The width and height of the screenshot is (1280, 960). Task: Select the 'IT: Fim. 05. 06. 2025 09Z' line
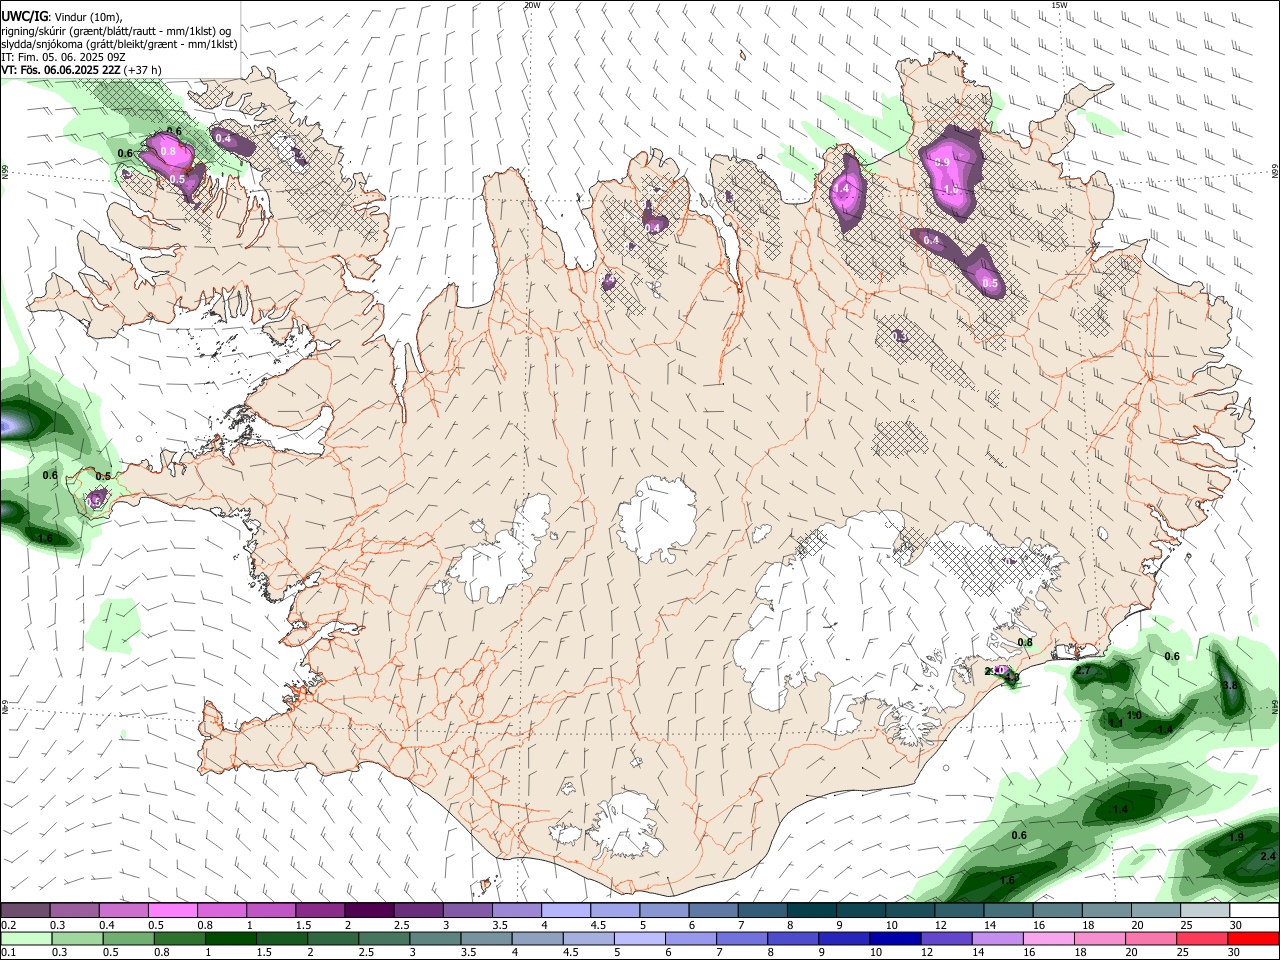click(63, 57)
